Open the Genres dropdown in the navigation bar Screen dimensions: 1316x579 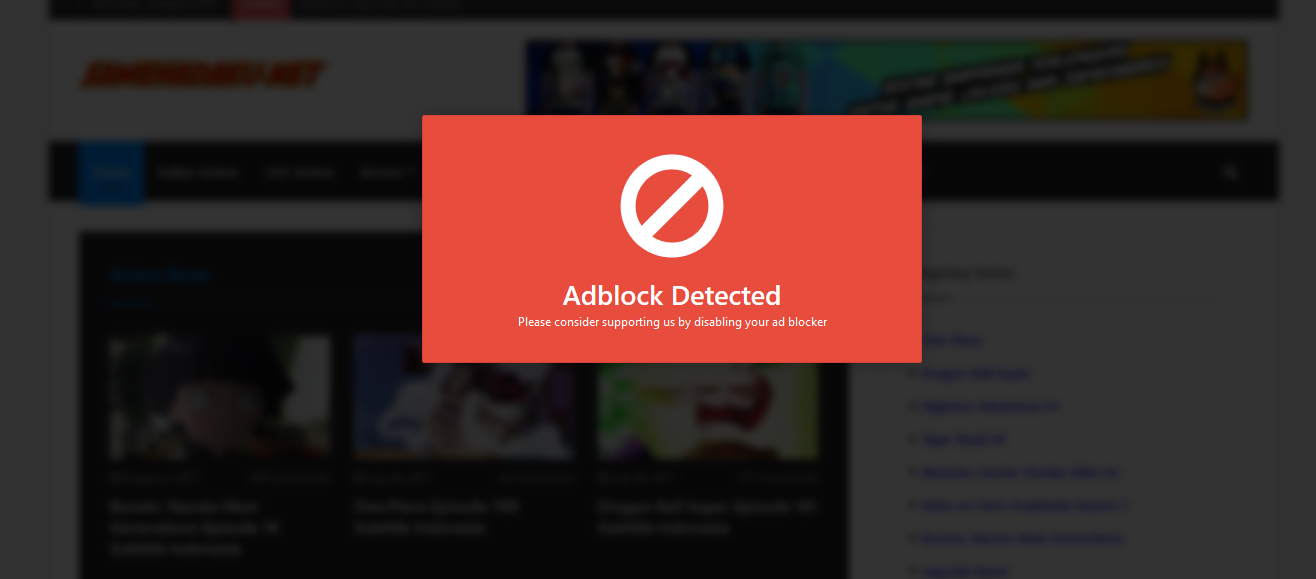[386, 172]
